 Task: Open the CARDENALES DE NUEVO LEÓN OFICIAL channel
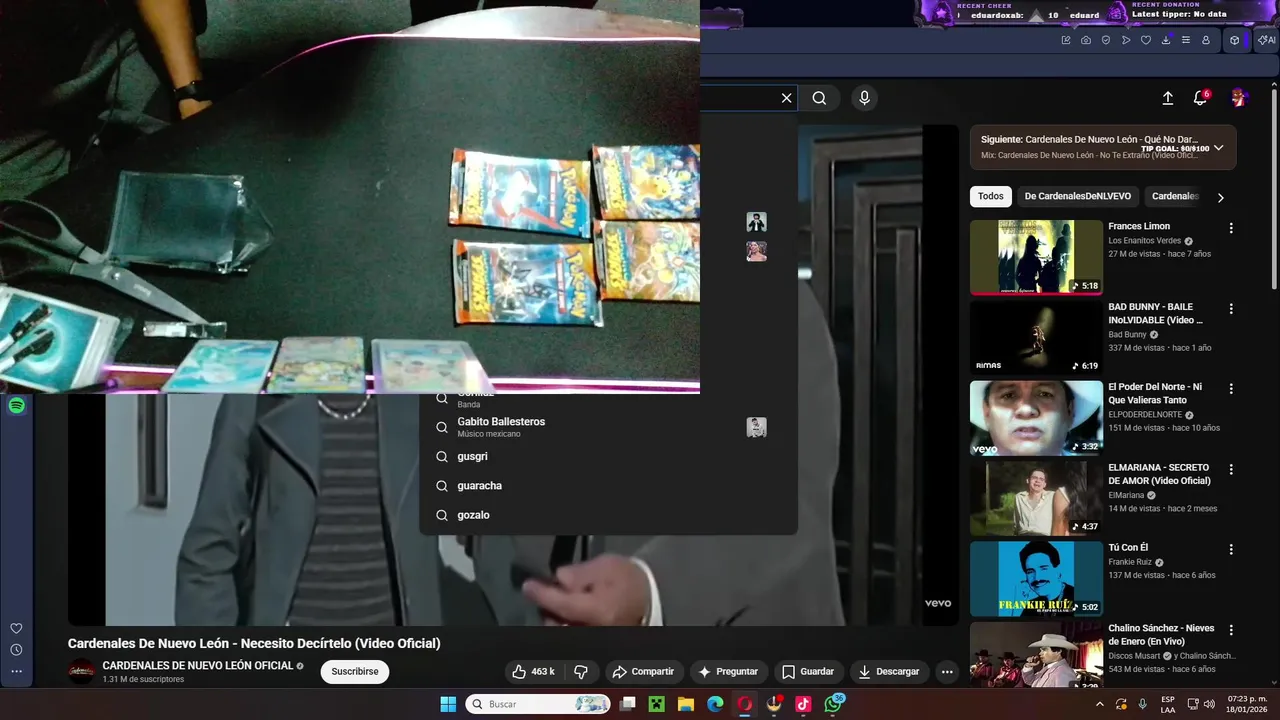(197, 666)
